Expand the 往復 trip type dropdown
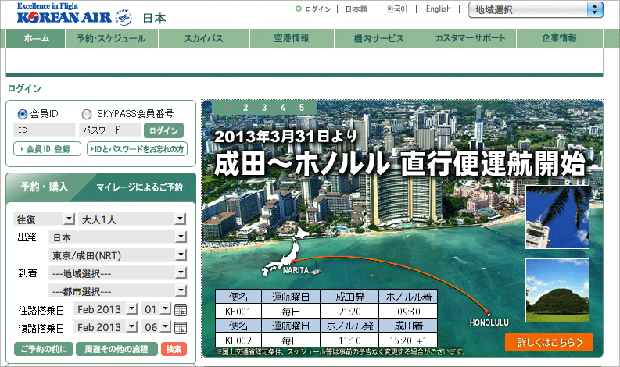Screen dimensions: 620x367 pos(44,219)
